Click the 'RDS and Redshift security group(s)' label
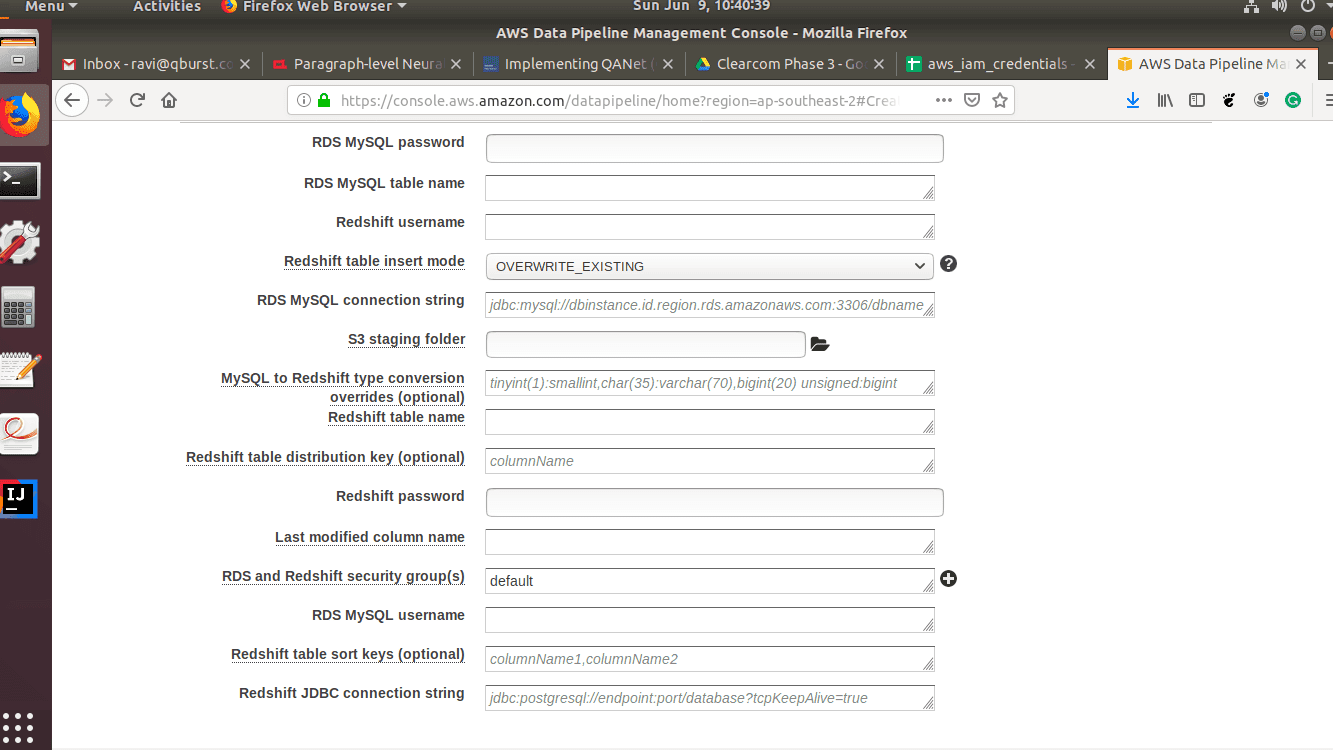 [x=343, y=576]
